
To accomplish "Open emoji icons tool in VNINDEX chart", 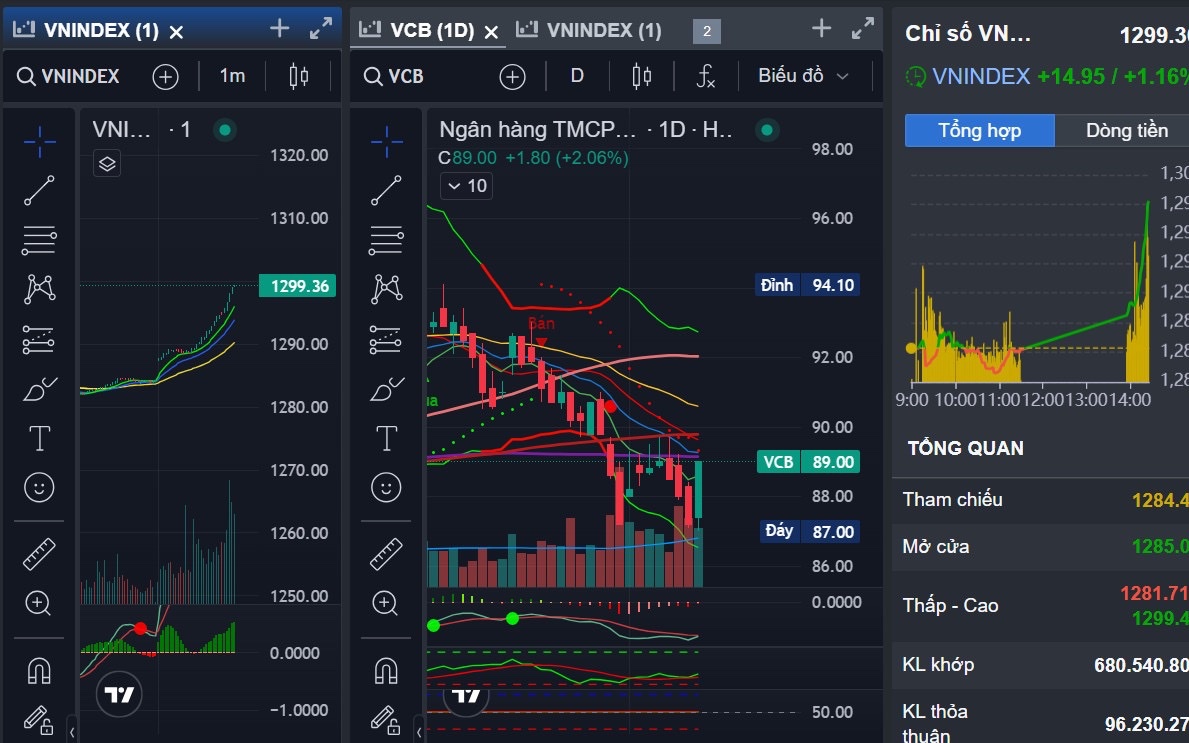I will (x=39, y=487).
